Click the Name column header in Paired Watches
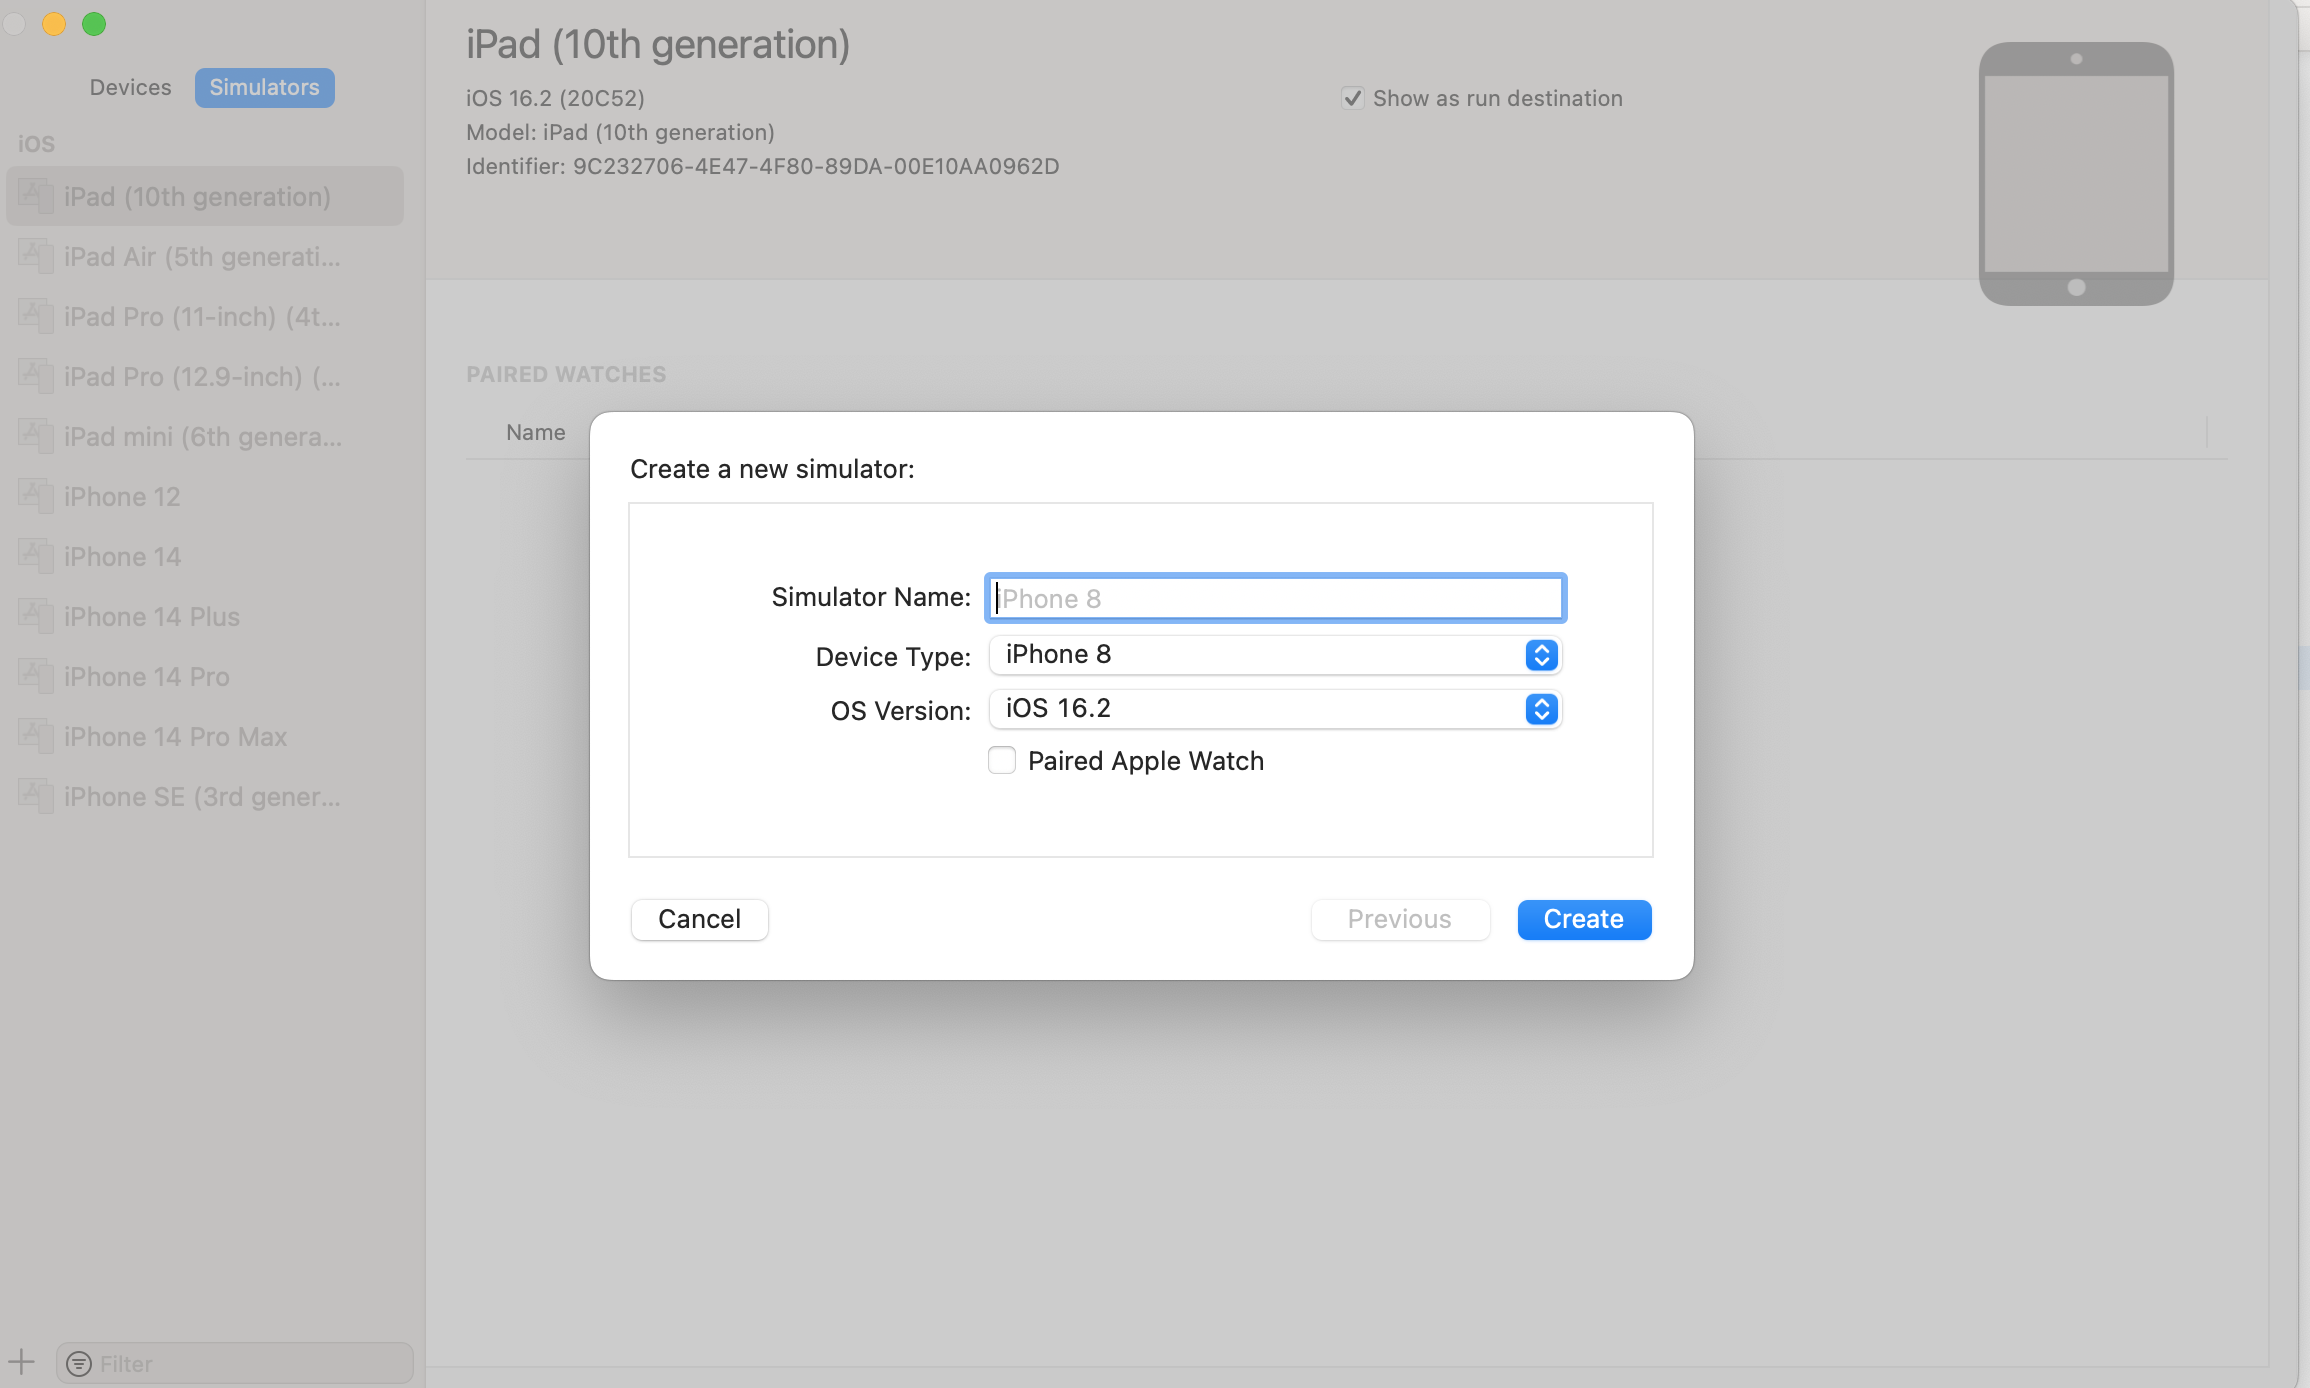The width and height of the screenshot is (2310, 1388). pyautogui.click(x=536, y=432)
